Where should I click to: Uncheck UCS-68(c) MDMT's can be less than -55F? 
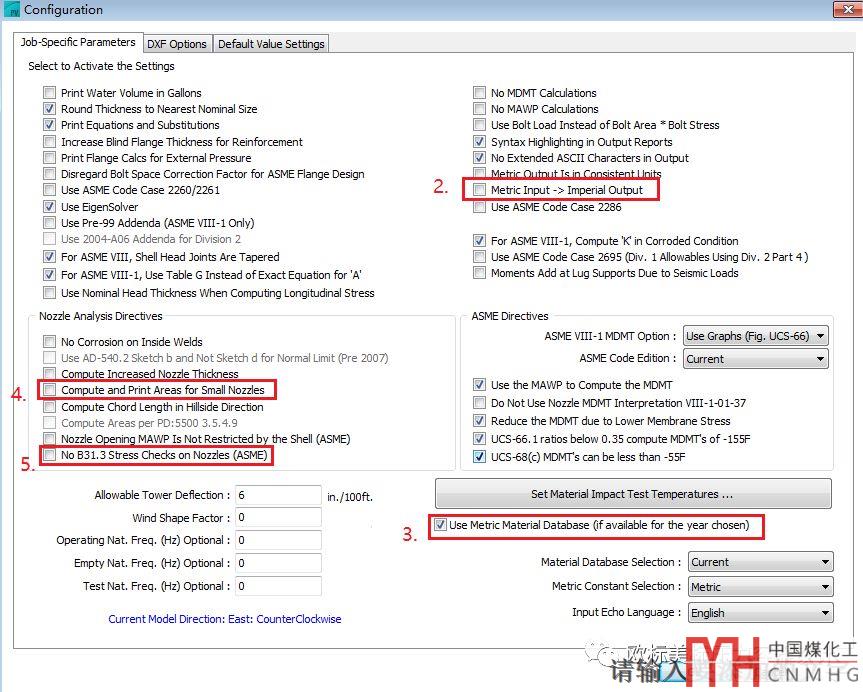(x=479, y=457)
